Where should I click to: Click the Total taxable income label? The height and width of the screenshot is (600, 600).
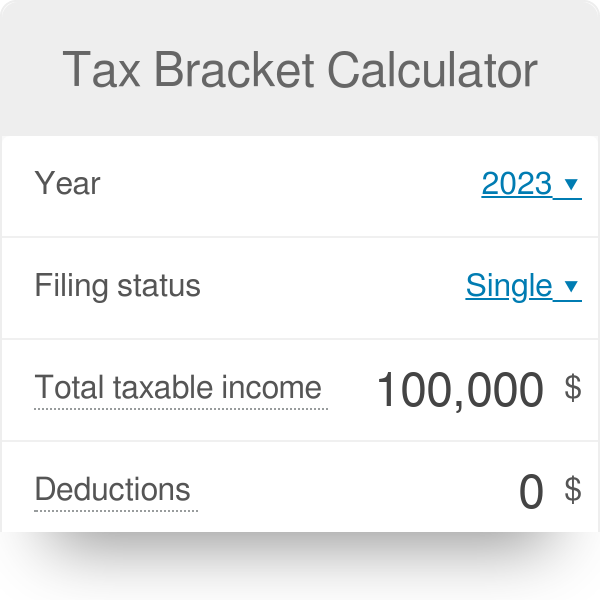pos(178,388)
